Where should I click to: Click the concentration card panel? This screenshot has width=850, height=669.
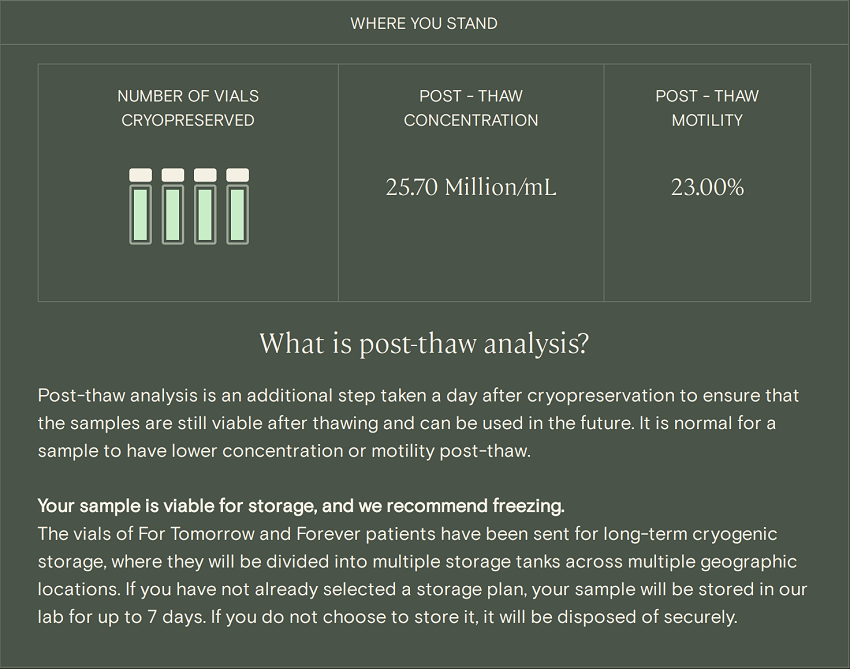471,183
